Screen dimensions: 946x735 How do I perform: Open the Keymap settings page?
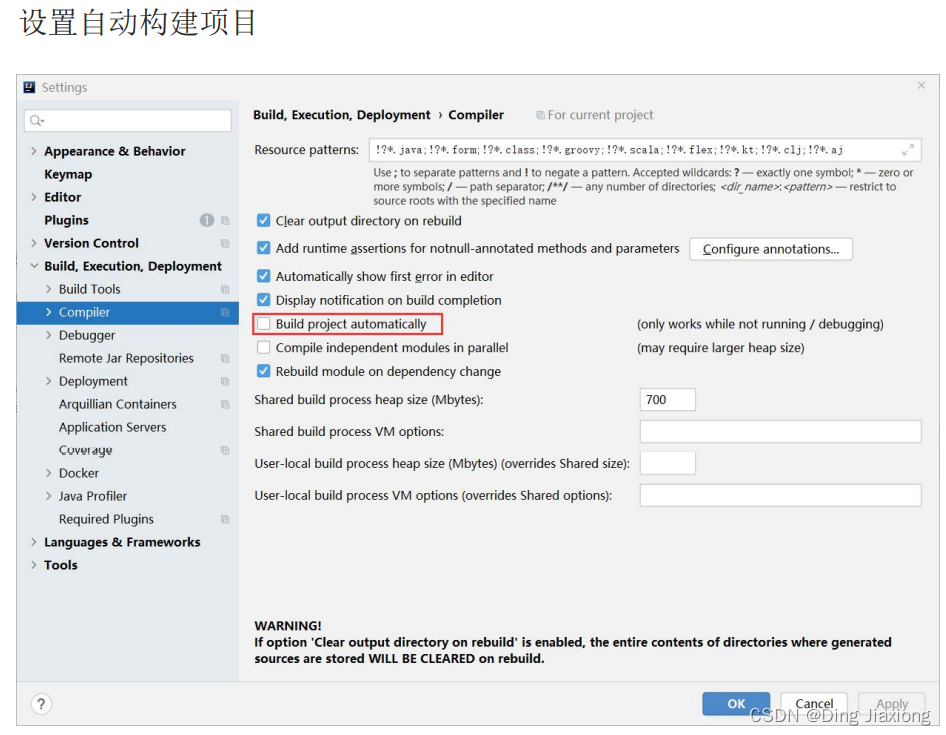[68, 174]
